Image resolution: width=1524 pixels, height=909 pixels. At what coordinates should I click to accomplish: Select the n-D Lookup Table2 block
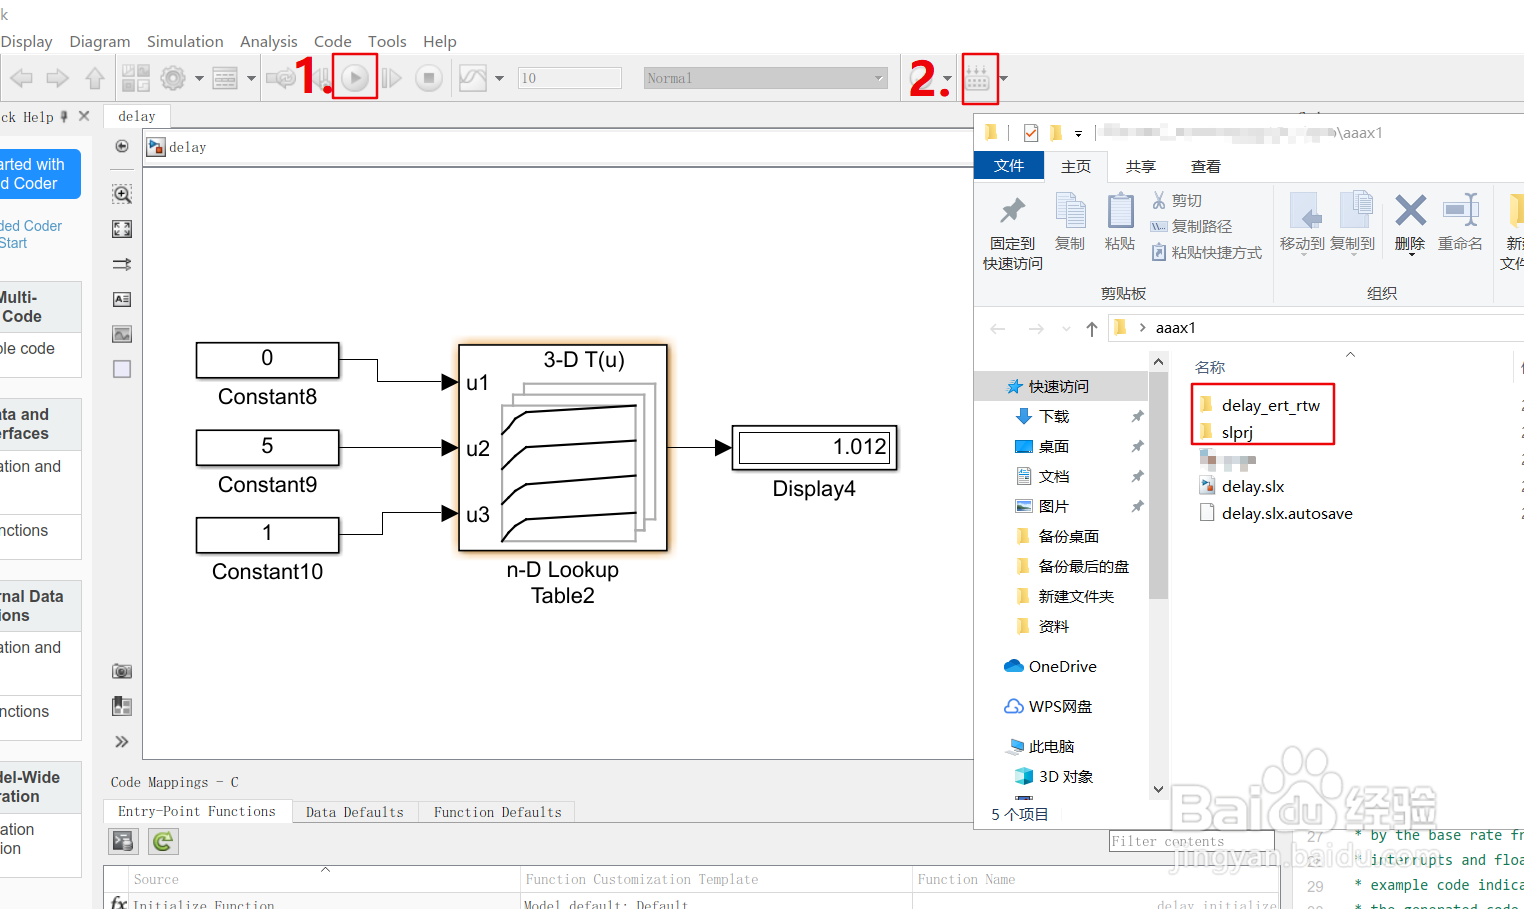(563, 447)
